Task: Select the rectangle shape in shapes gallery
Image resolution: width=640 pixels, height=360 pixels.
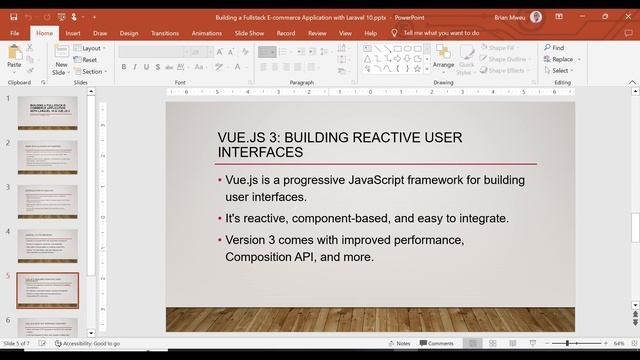Action: (x=398, y=49)
